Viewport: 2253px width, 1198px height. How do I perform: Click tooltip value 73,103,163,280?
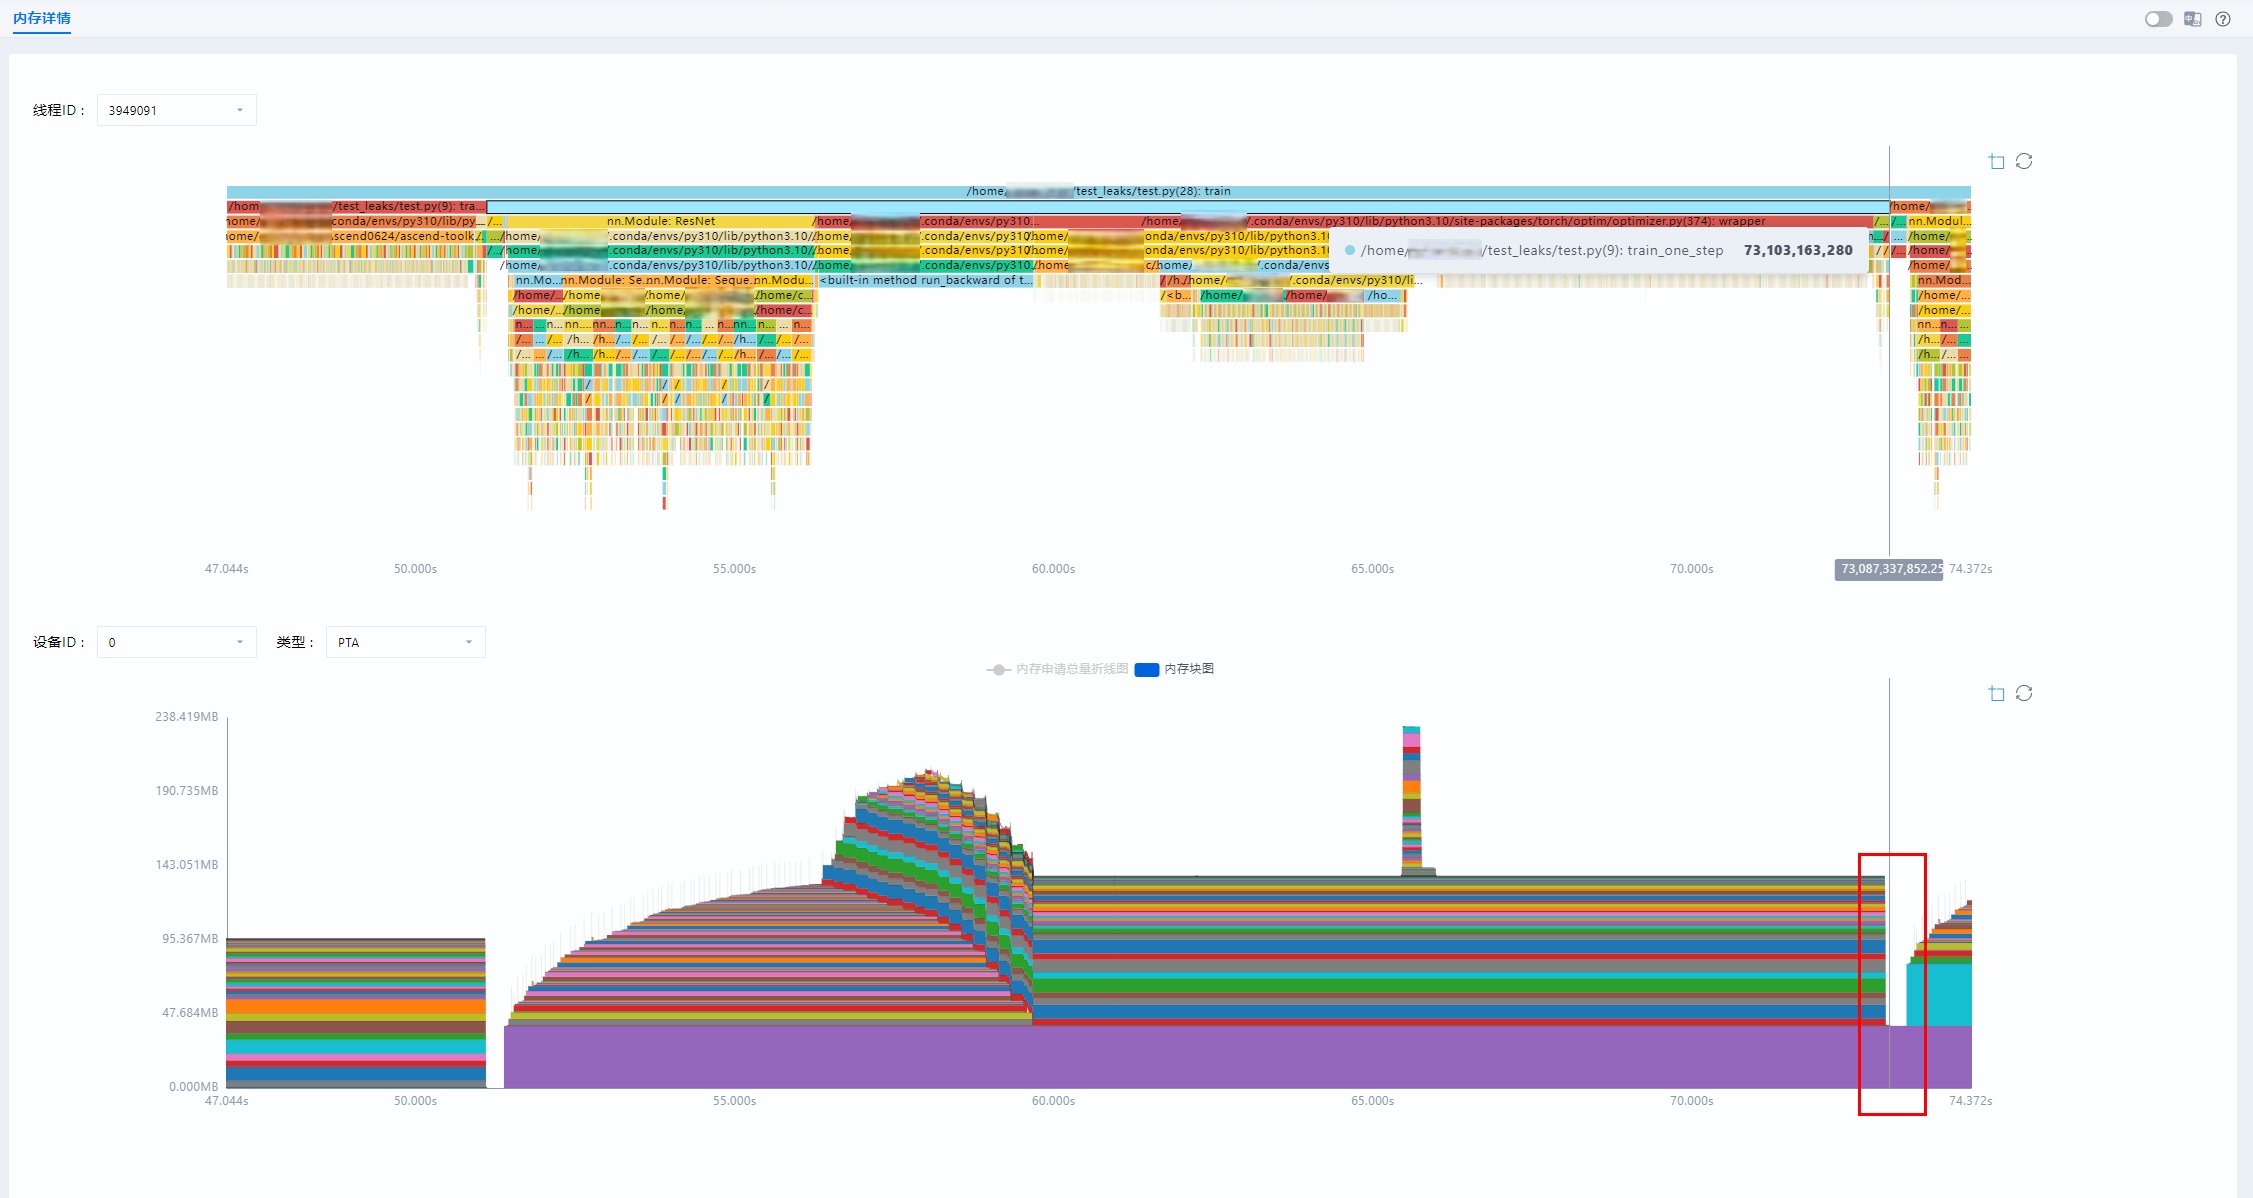coord(1798,250)
